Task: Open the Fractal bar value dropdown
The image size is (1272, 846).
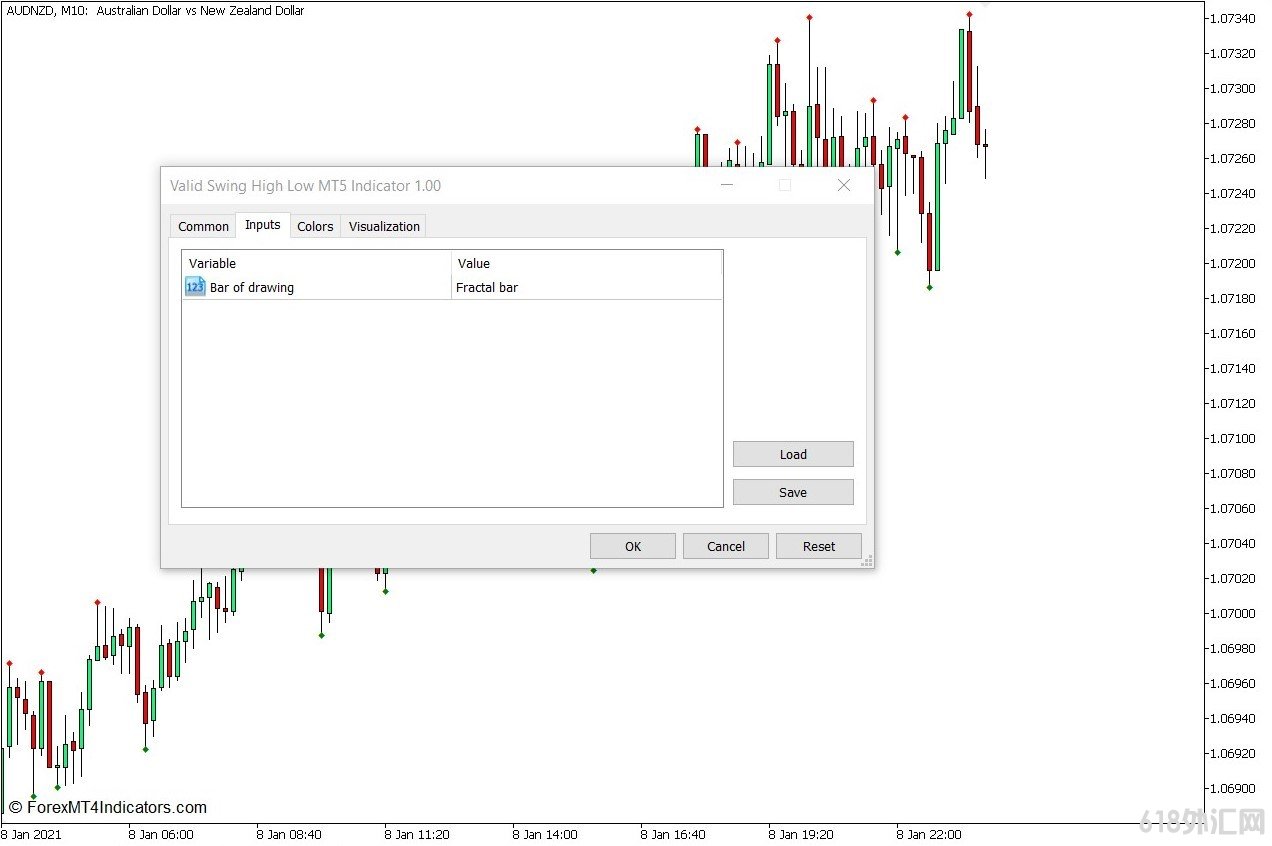Action: [x=586, y=287]
